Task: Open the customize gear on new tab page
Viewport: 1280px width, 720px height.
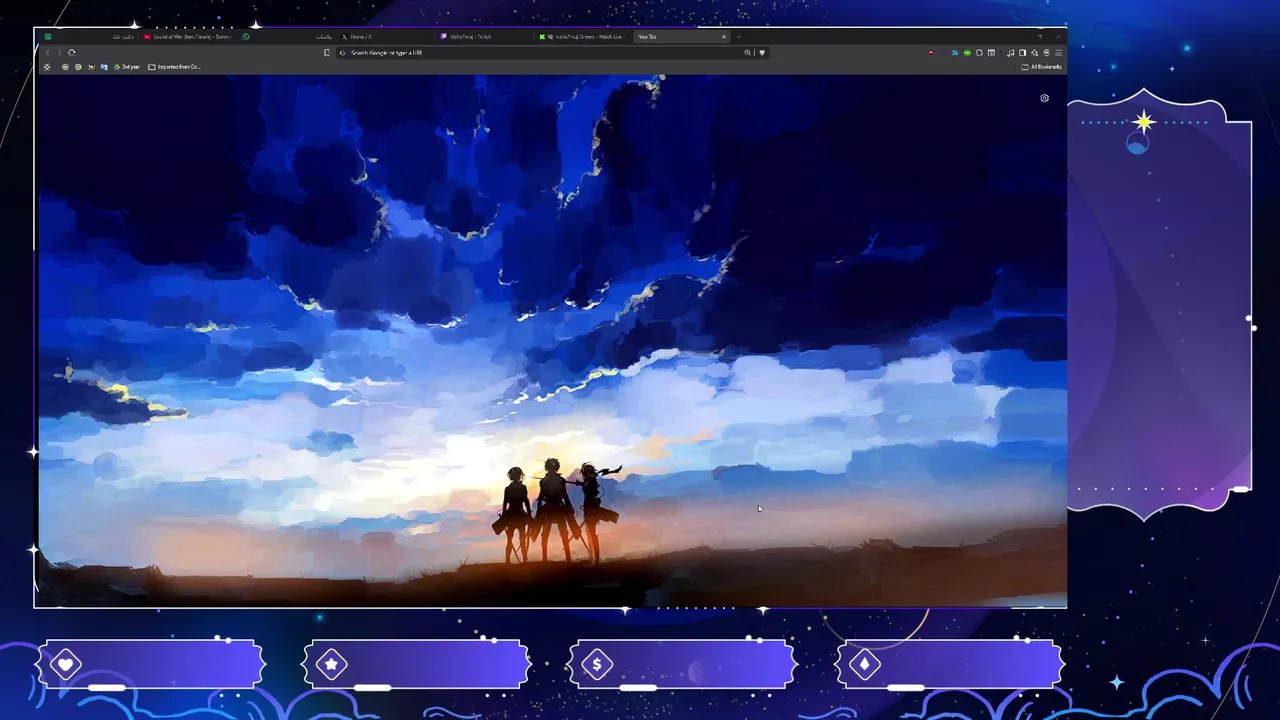Action: click(1044, 98)
